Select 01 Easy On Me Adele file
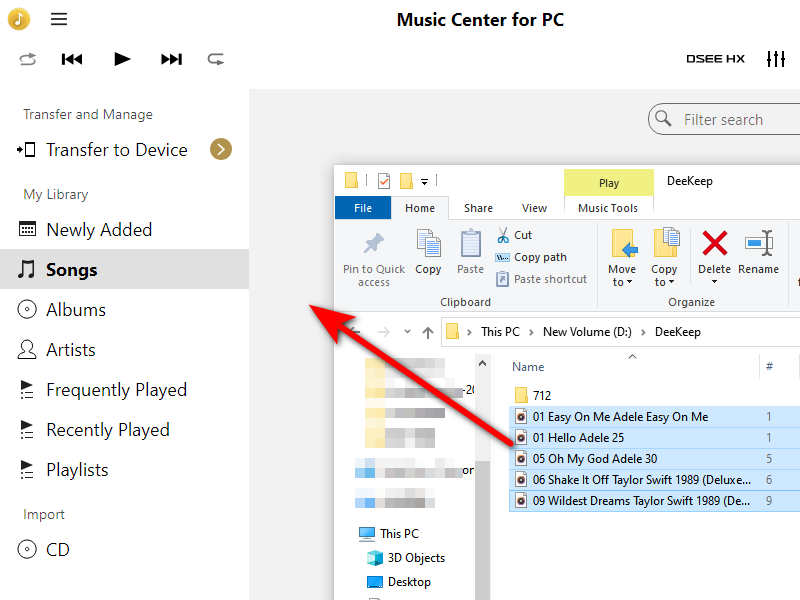This screenshot has width=800, height=600. point(655,417)
